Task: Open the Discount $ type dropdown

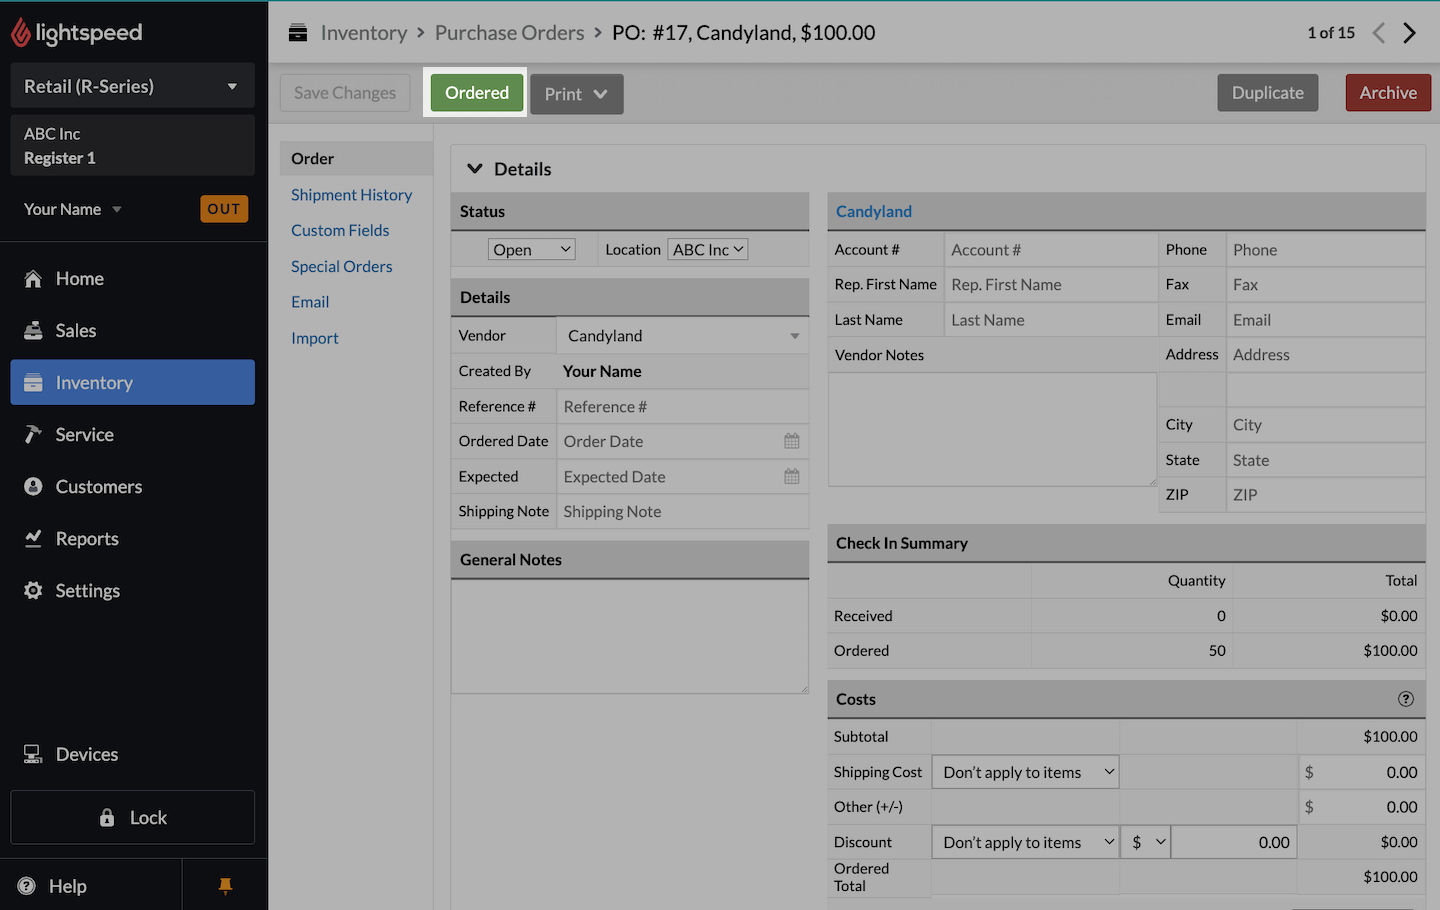Action: [1146, 842]
